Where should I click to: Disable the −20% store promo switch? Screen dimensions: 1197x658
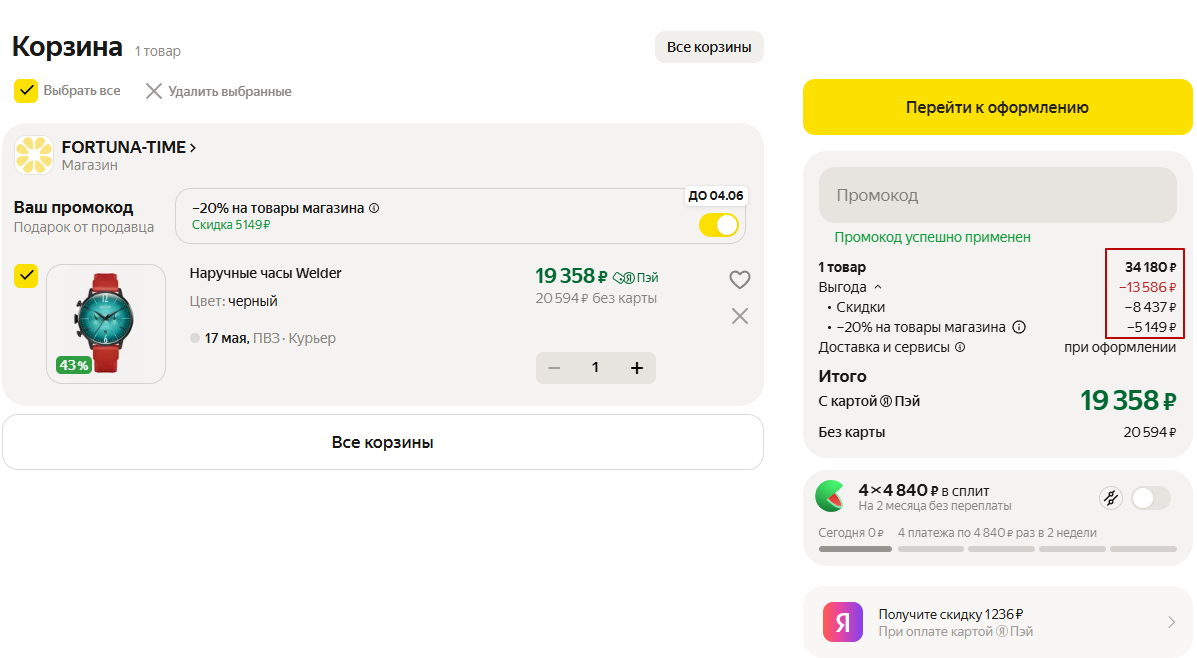718,225
